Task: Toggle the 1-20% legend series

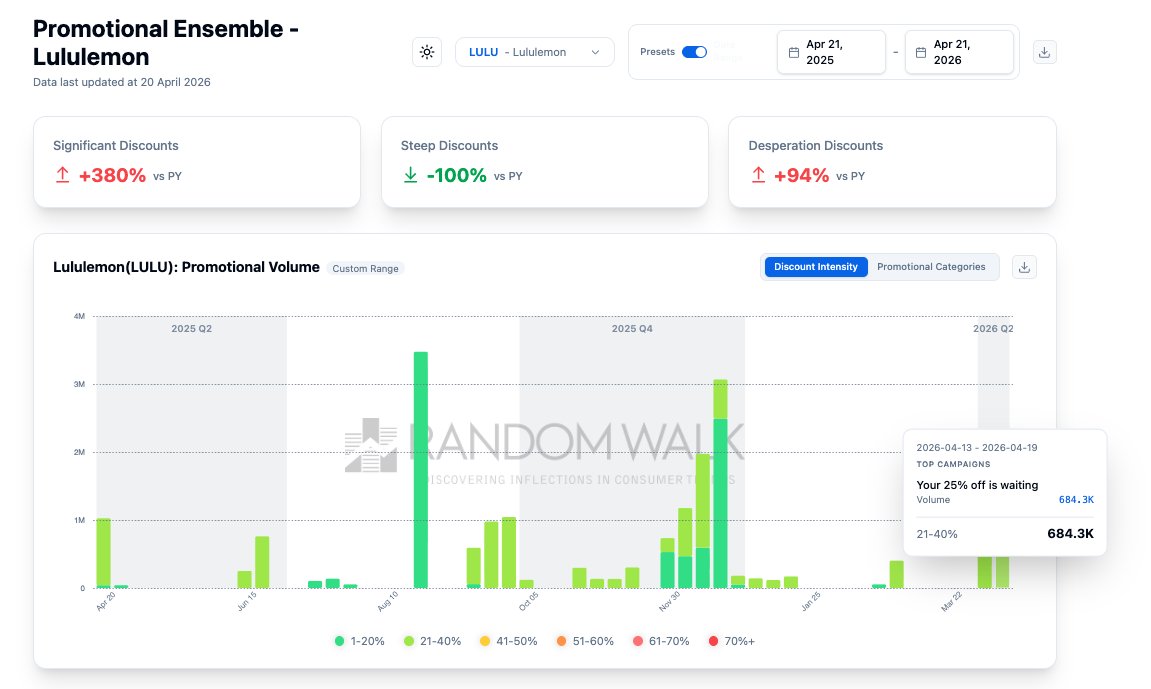Action: [360, 641]
